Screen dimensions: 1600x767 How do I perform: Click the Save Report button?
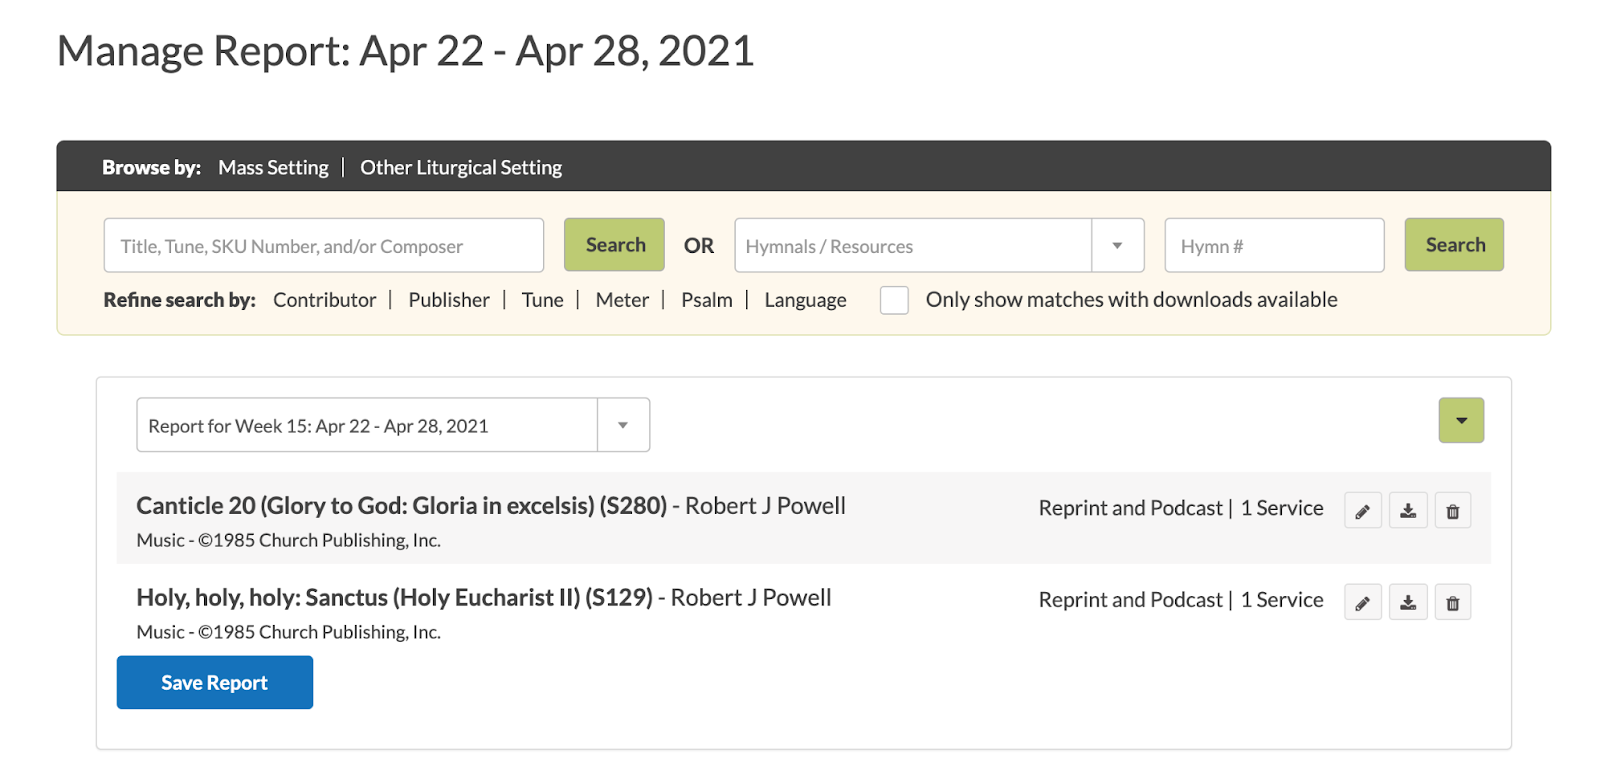tap(215, 683)
